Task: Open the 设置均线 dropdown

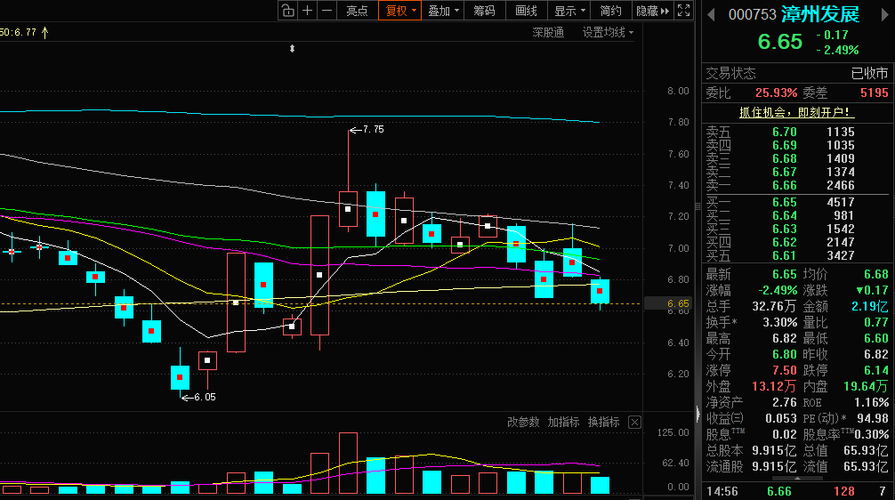Action: point(607,33)
